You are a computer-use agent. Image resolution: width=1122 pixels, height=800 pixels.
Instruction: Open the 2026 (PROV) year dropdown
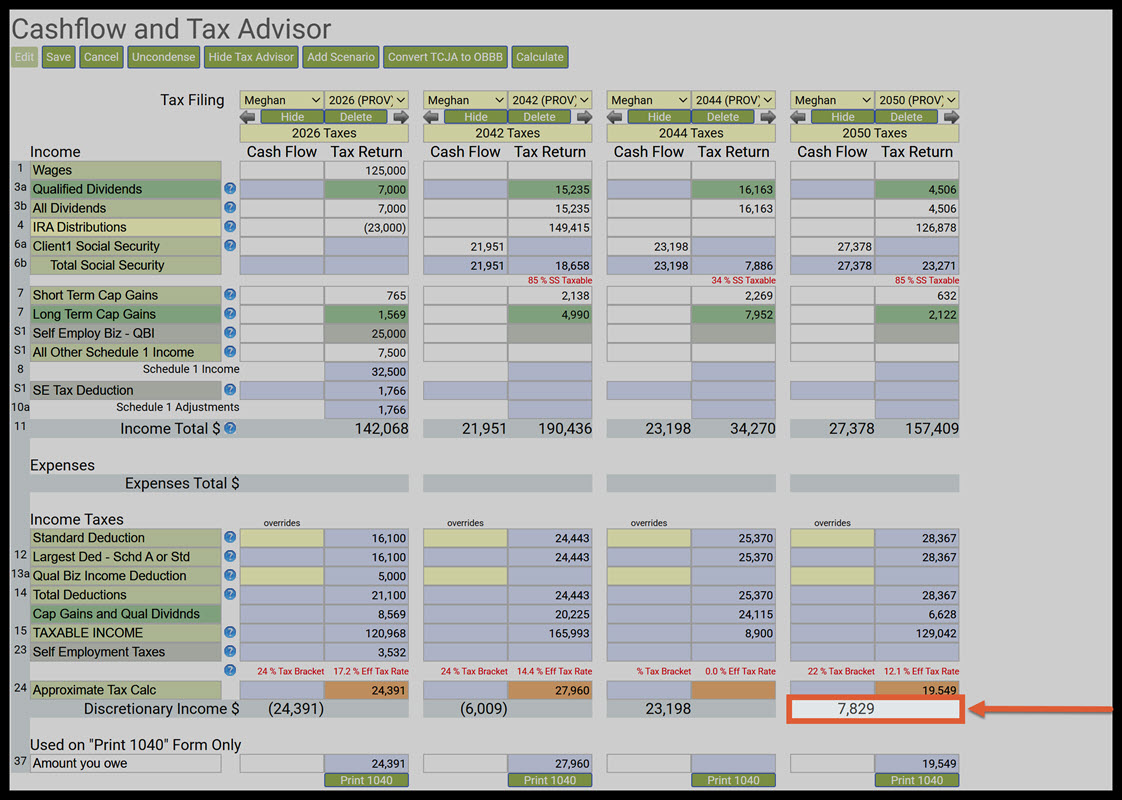point(366,100)
